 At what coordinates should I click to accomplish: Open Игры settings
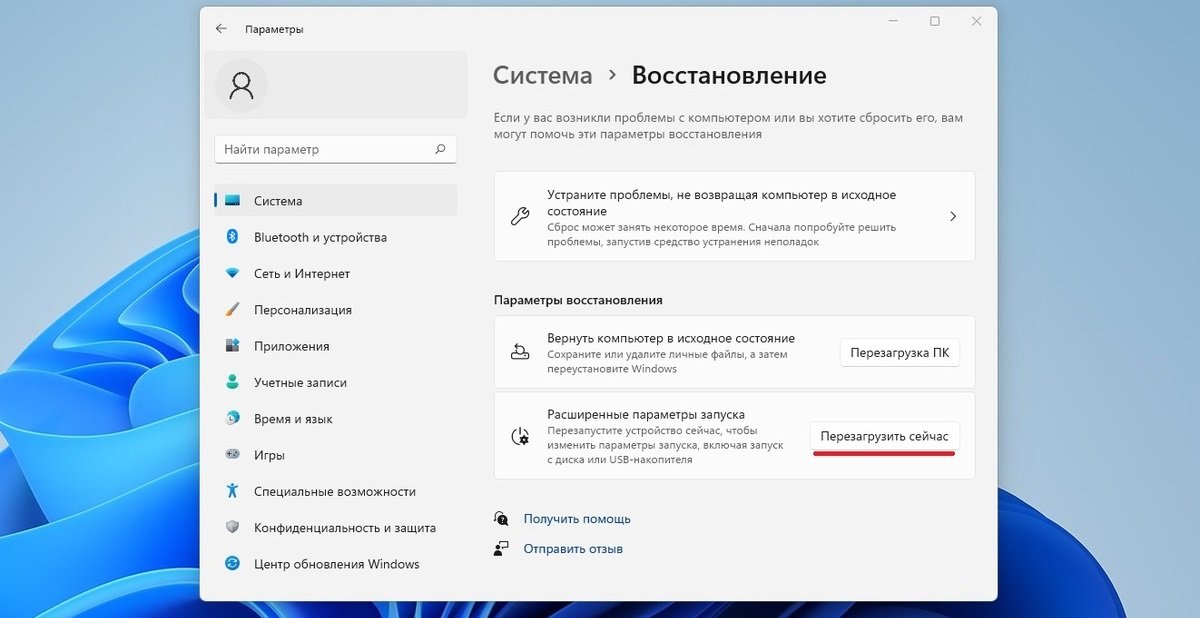pyautogui.click(x=335, y=455)
